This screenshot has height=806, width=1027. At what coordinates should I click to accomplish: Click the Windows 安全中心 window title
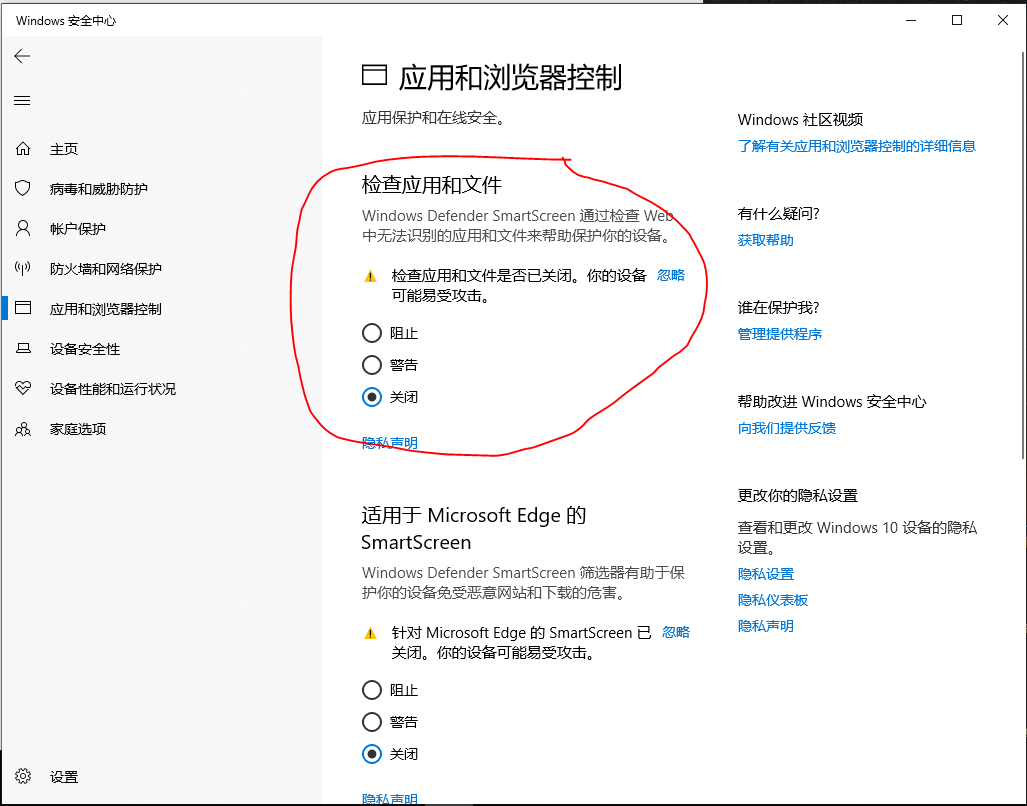pos(65,21)
